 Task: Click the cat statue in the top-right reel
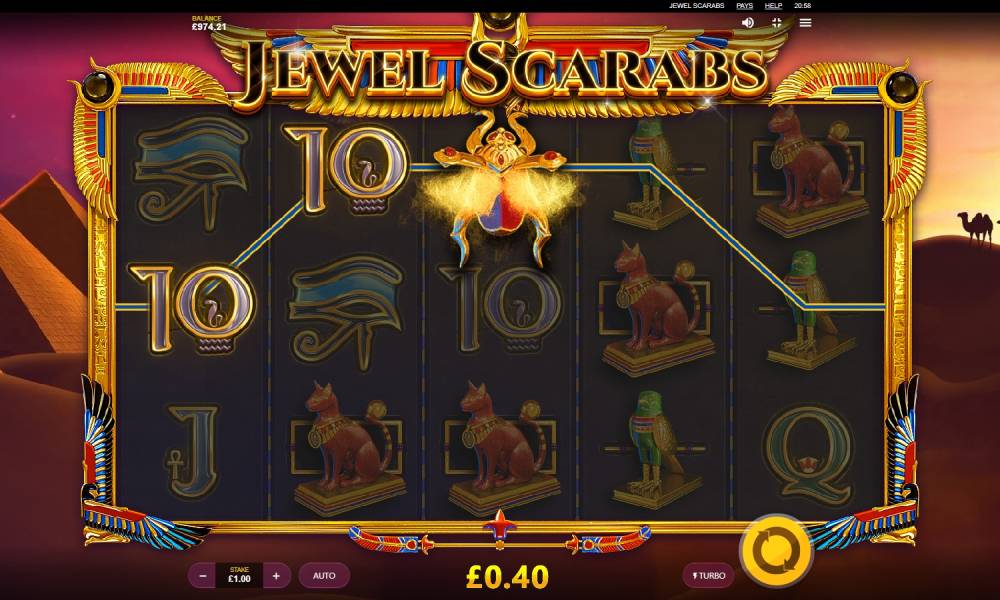point(811,171)
